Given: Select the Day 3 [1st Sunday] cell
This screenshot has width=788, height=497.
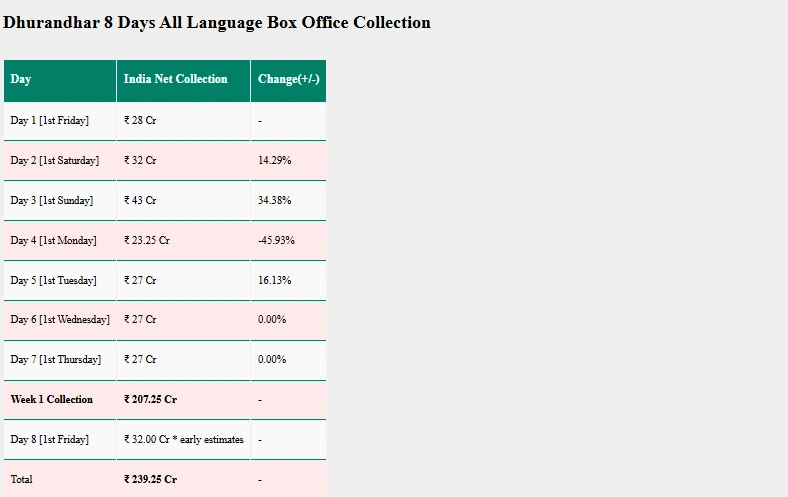Looking at the screenshot, I should click(52, 201).
